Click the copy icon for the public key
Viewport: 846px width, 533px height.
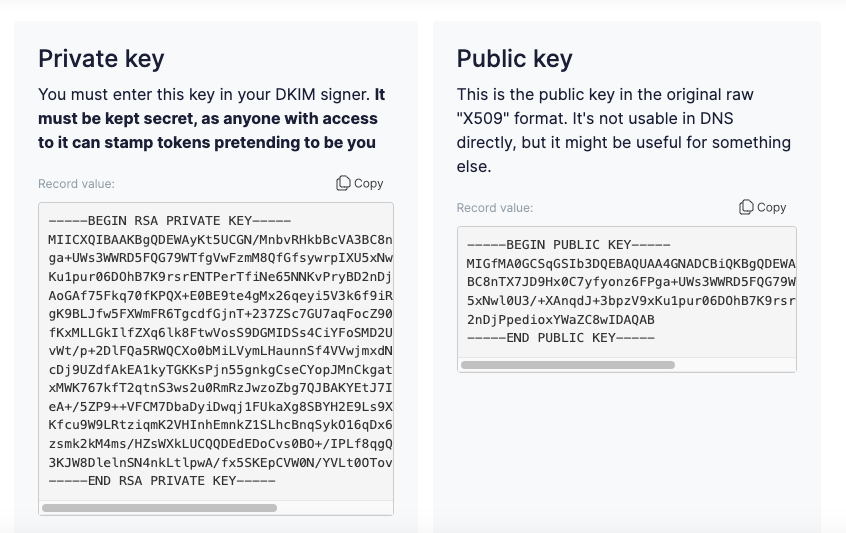[x=746, y=207]
